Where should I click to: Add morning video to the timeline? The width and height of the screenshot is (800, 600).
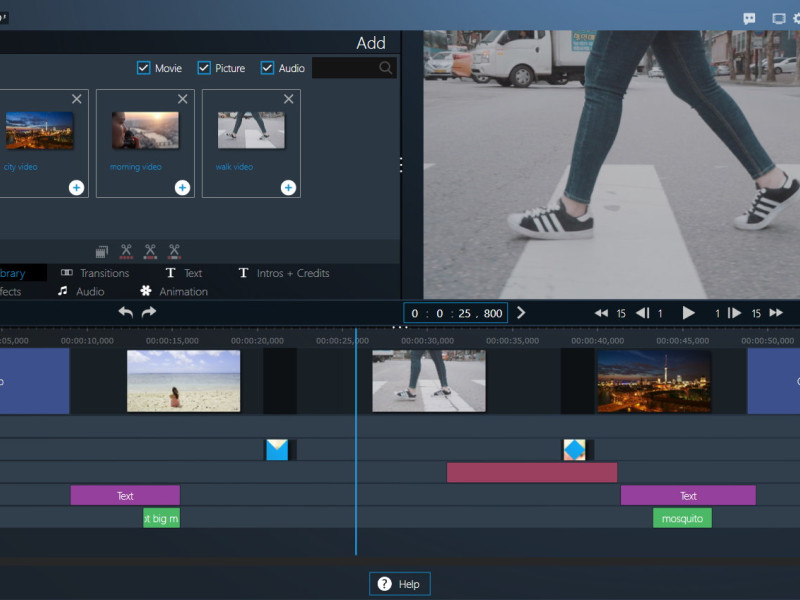182,188
